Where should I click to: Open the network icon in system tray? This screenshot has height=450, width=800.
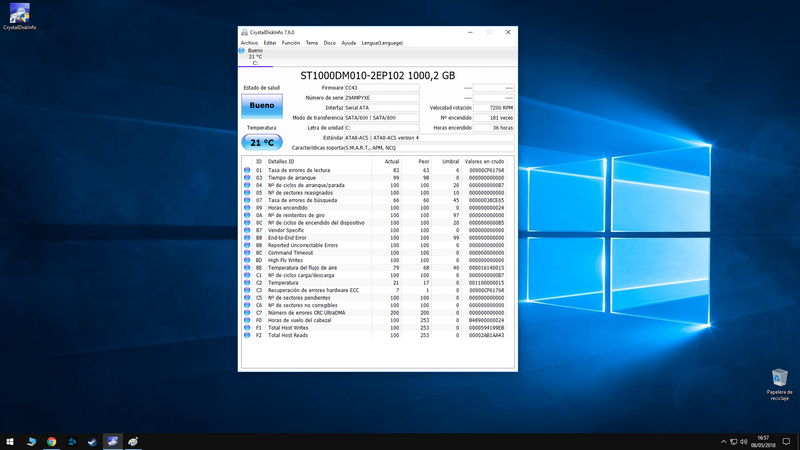coord(733,442)
